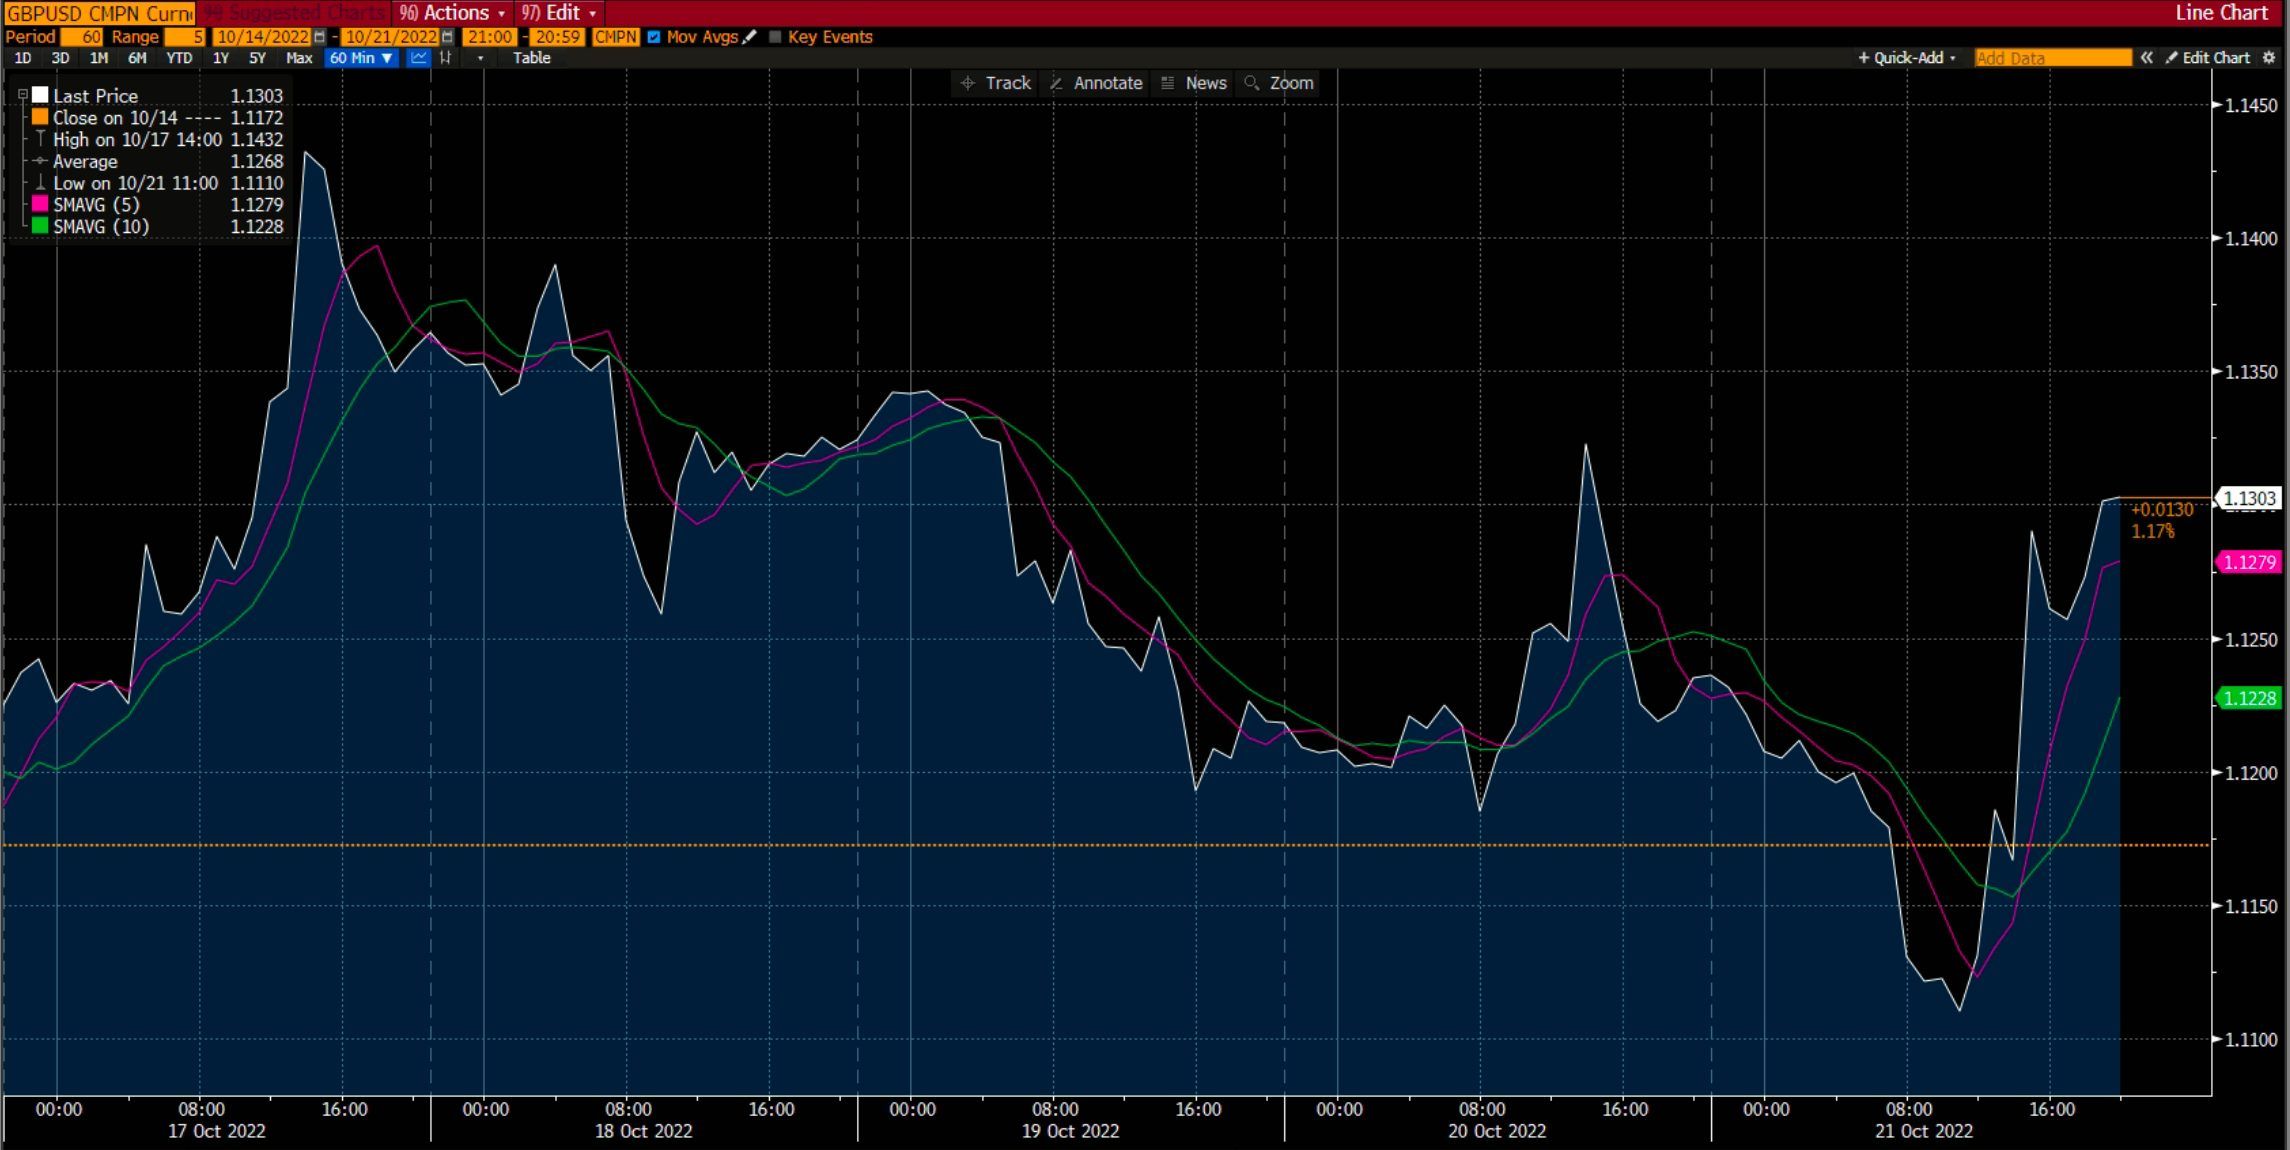This screenshot has width=2290, height=1150.
Task: Disable the Mov Avgs checkbox
Action: coord(654,36)
